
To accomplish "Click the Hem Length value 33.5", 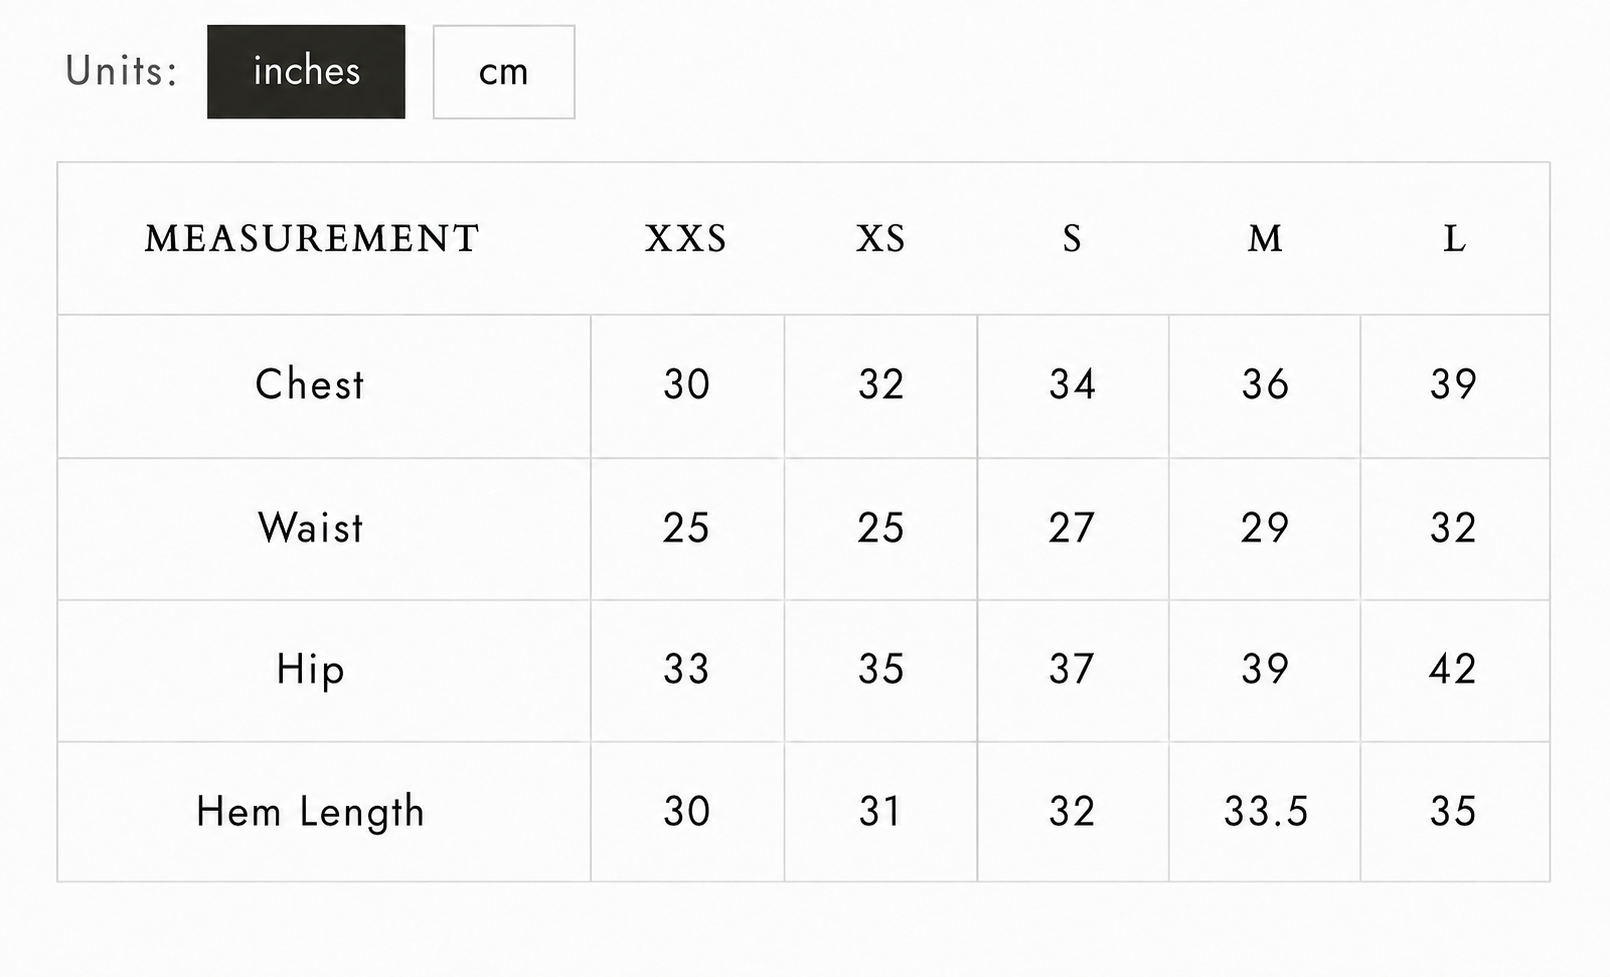I will pos(1266,812).
